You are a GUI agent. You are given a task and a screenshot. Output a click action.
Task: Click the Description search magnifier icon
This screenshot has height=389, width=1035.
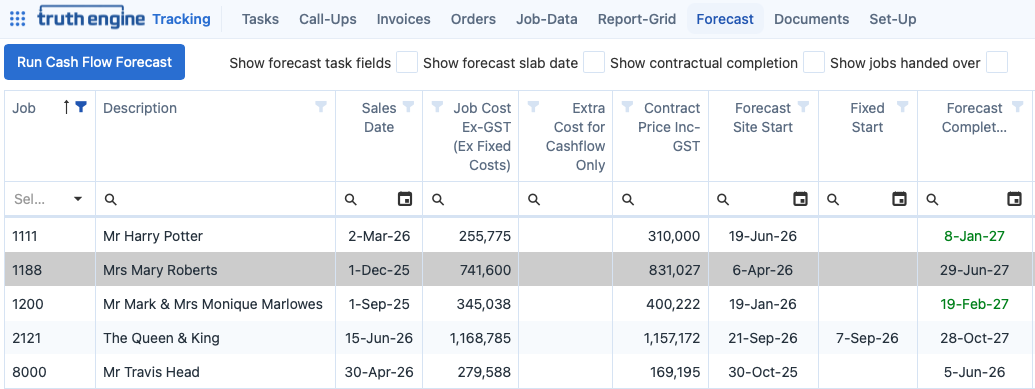111,199
